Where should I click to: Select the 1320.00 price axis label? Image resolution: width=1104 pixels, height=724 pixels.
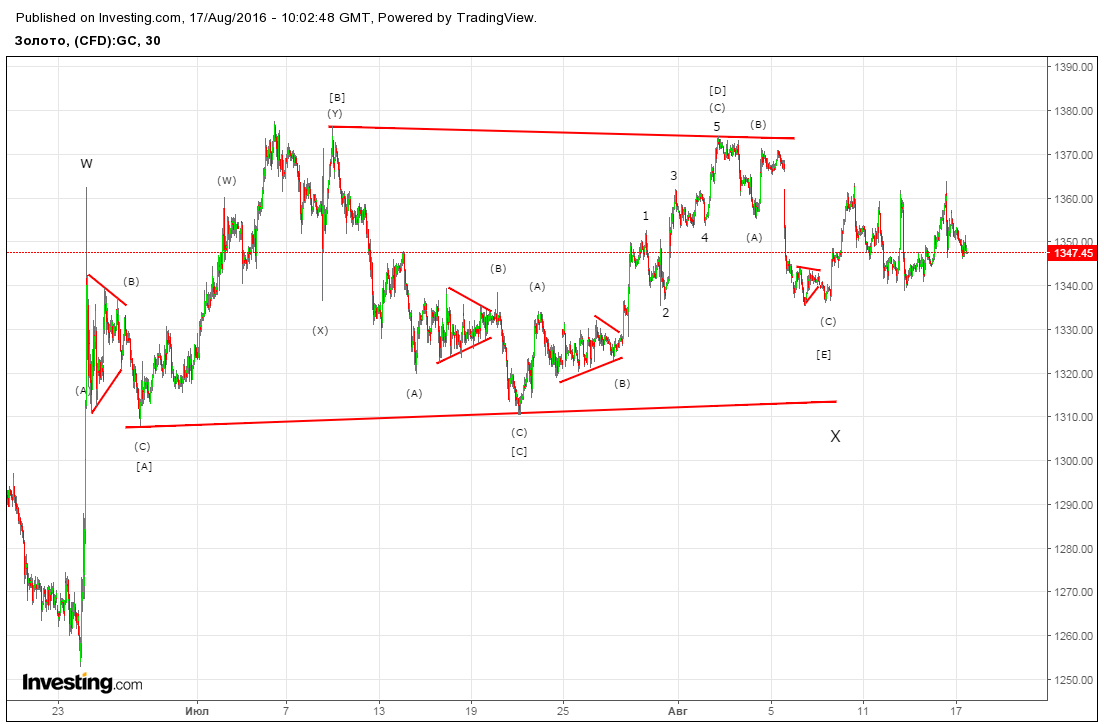pyautogui.click(x=1074, y=374)
